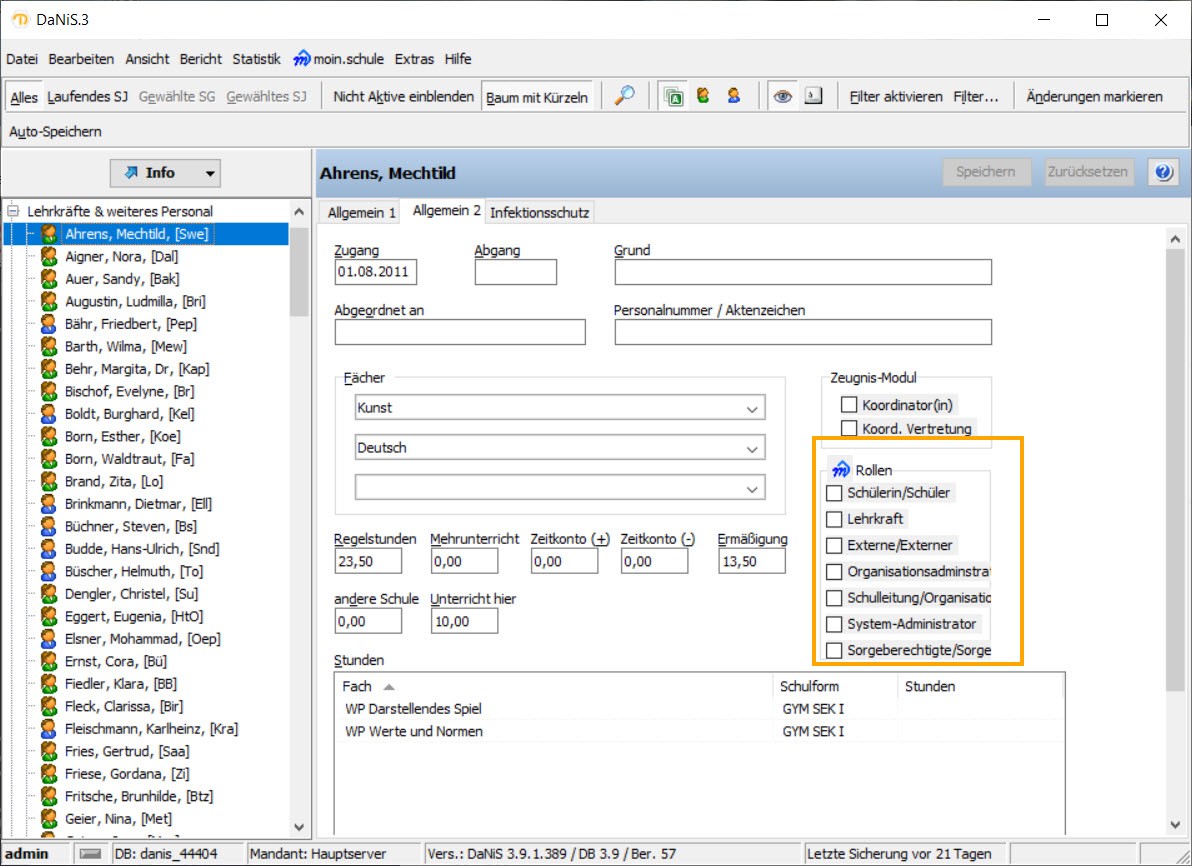
Task: Click the moin.schule logo in menu bar
Action: (x=301, y=59)
